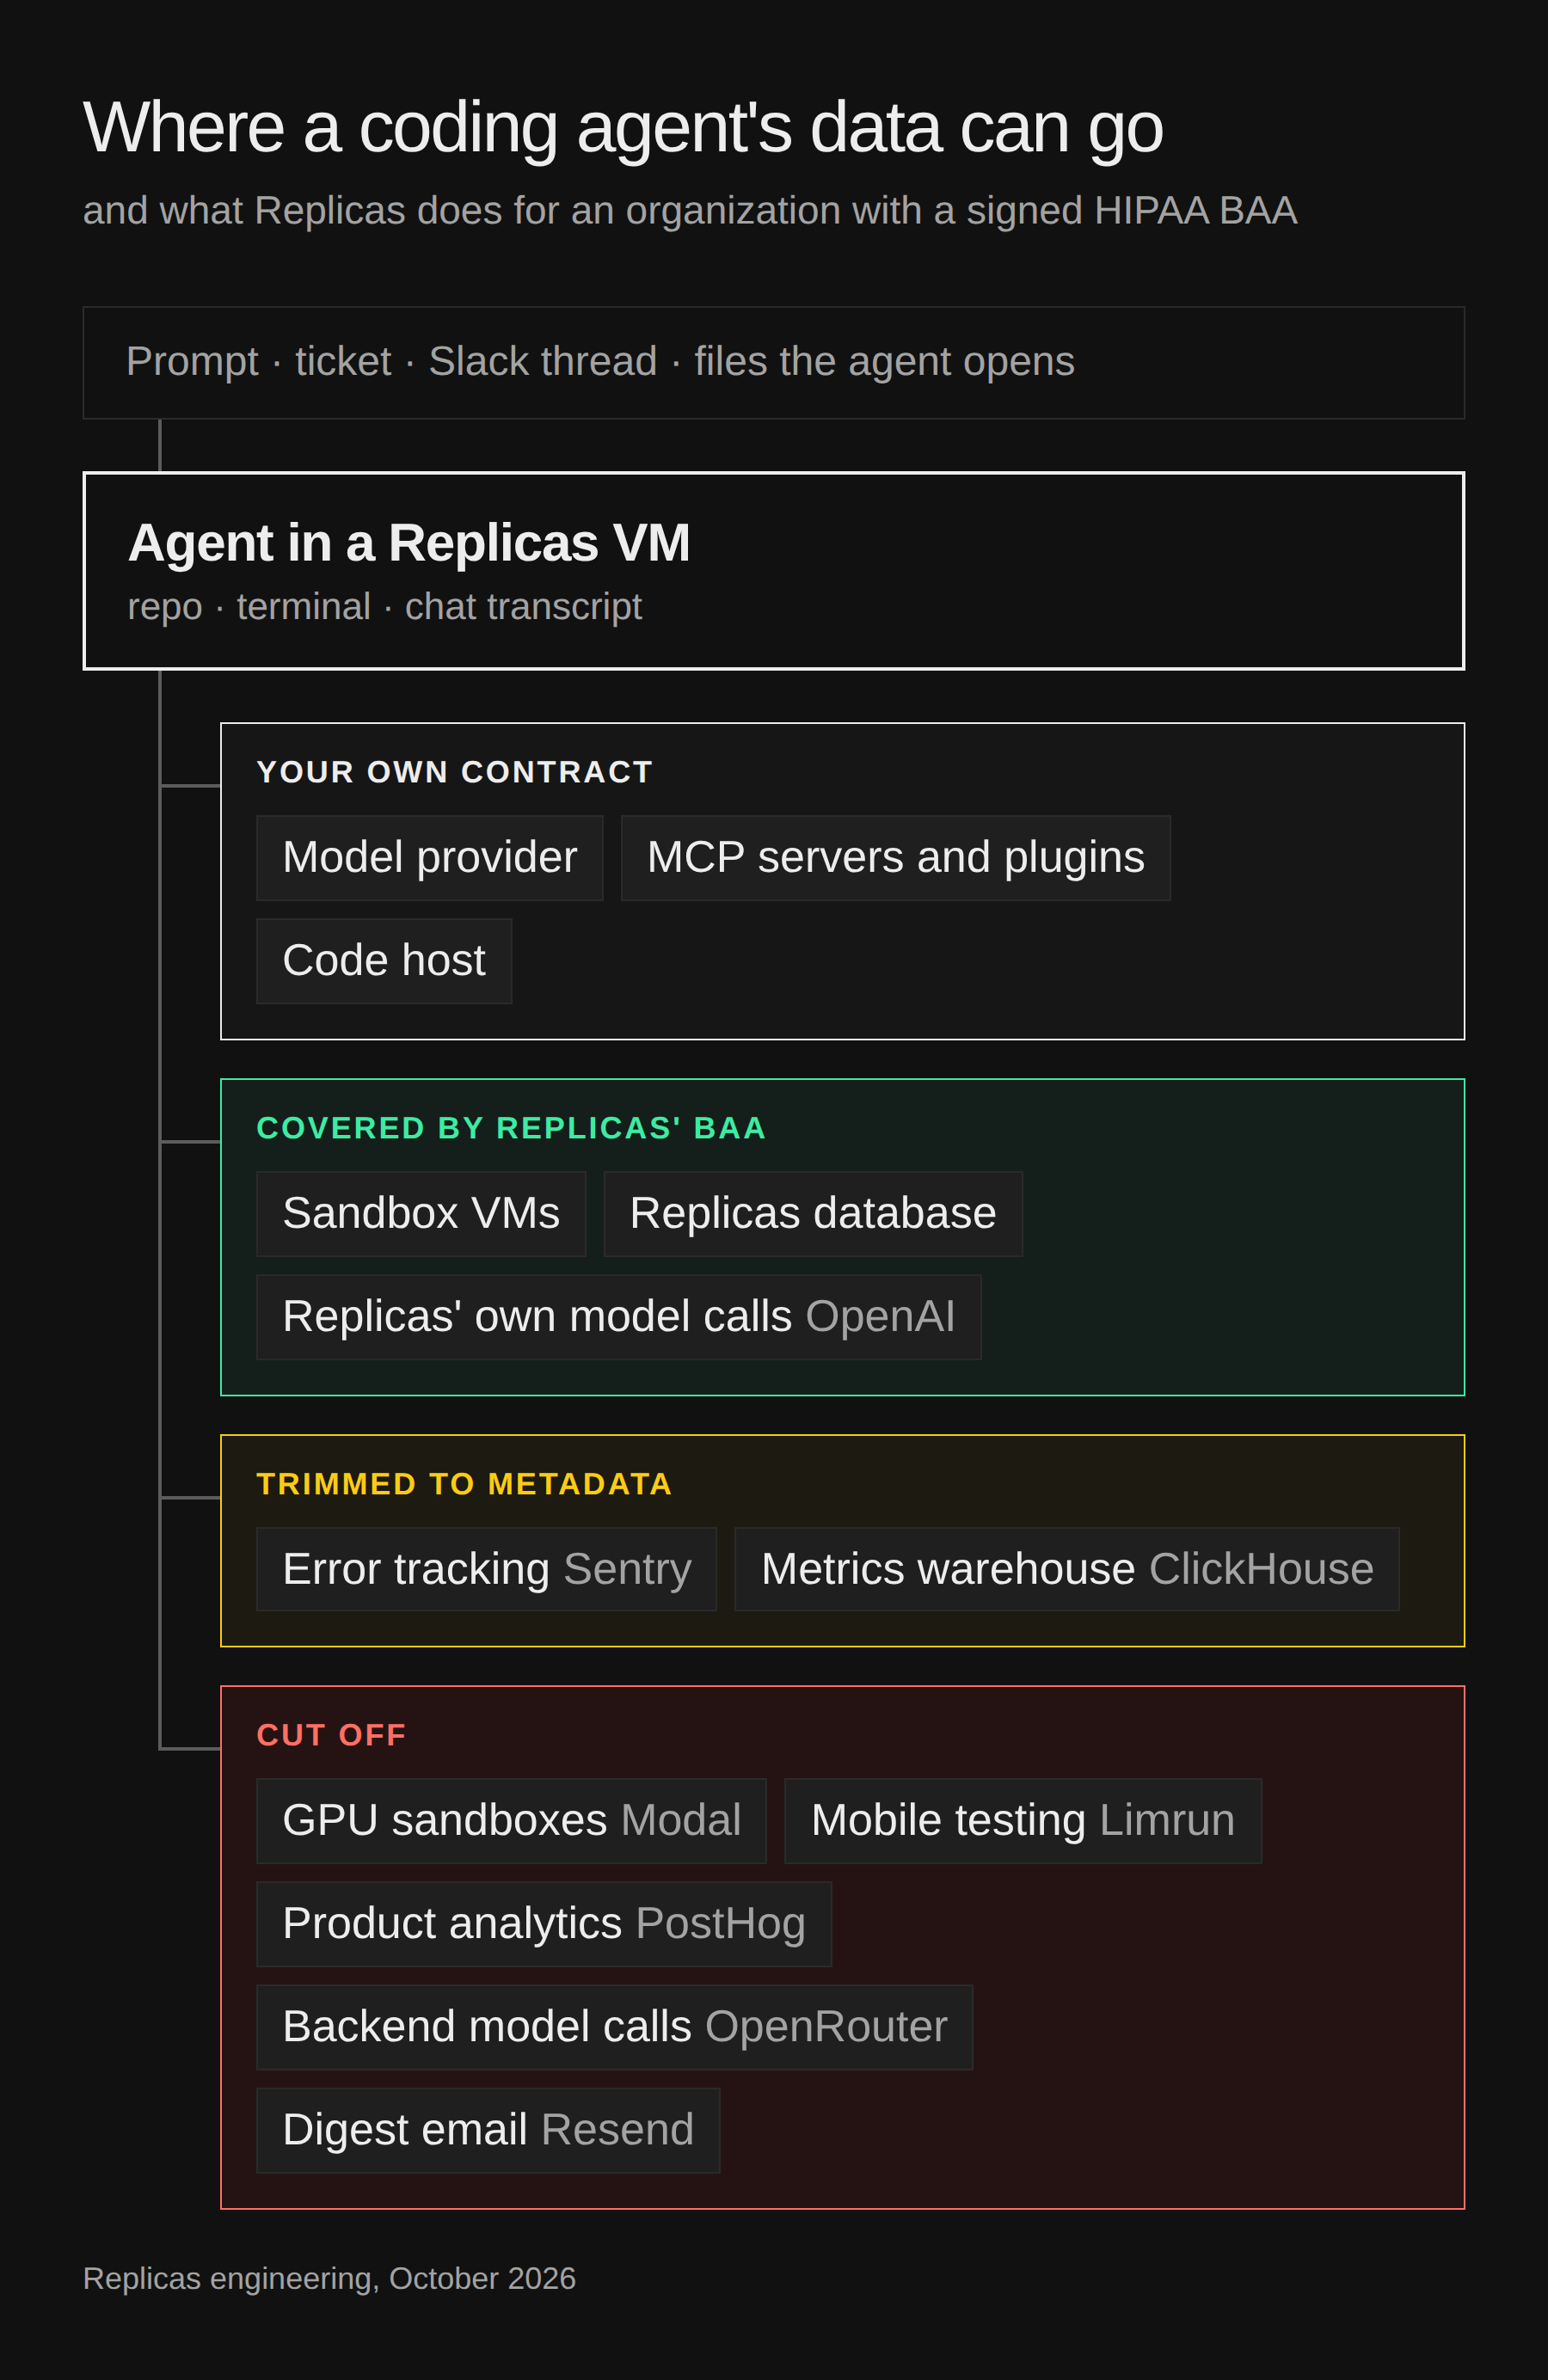Click the "Replicas engineering, October 2026" footer

329,2278
